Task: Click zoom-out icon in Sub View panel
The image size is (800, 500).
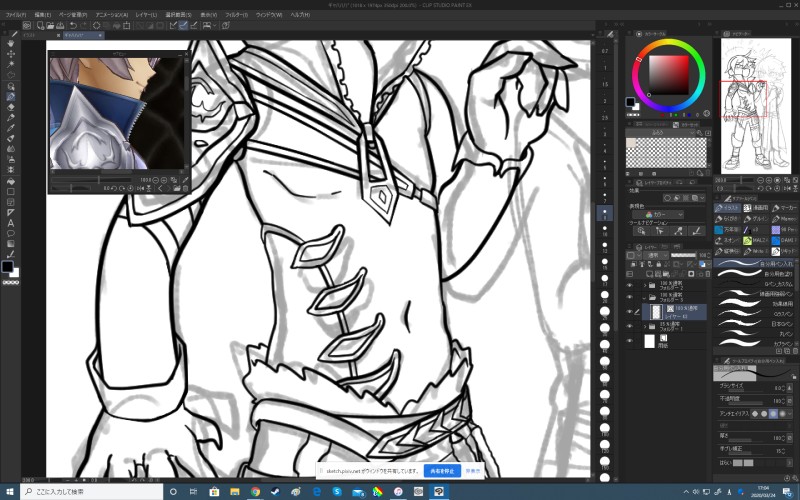Action: point(156,180)
